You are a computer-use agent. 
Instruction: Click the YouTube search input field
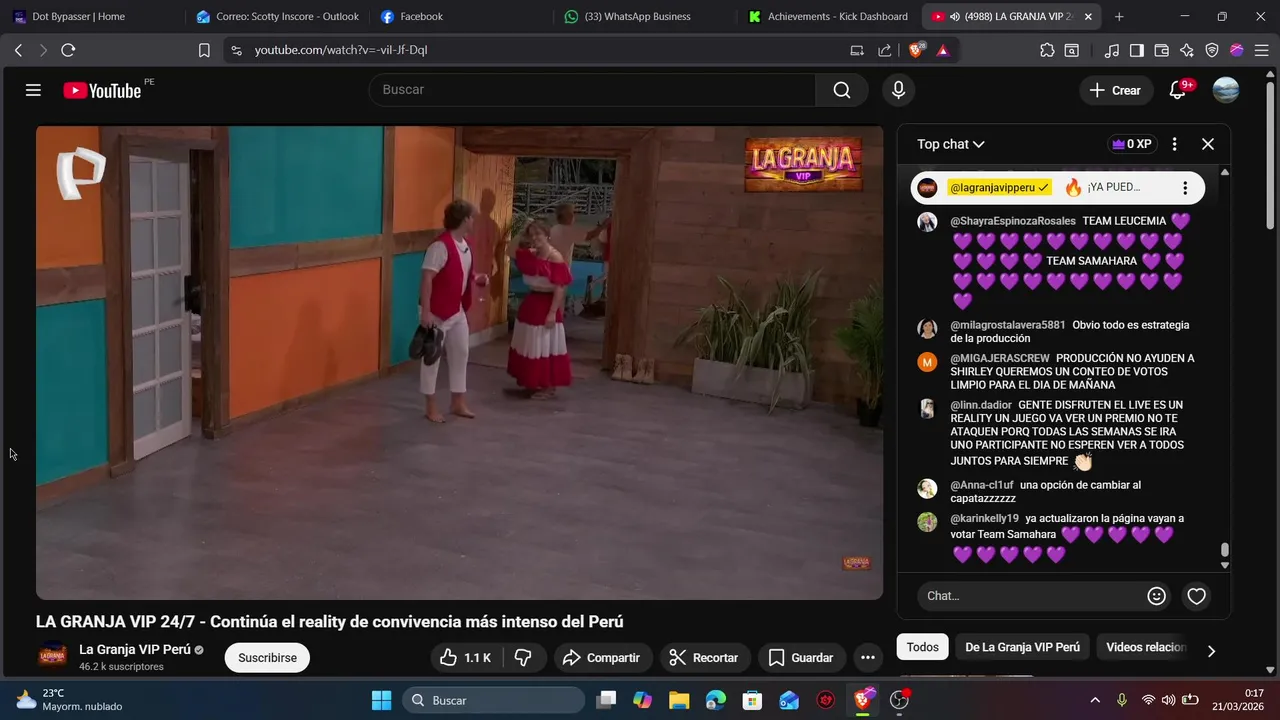pyautogui.click(x=592, y=90)
